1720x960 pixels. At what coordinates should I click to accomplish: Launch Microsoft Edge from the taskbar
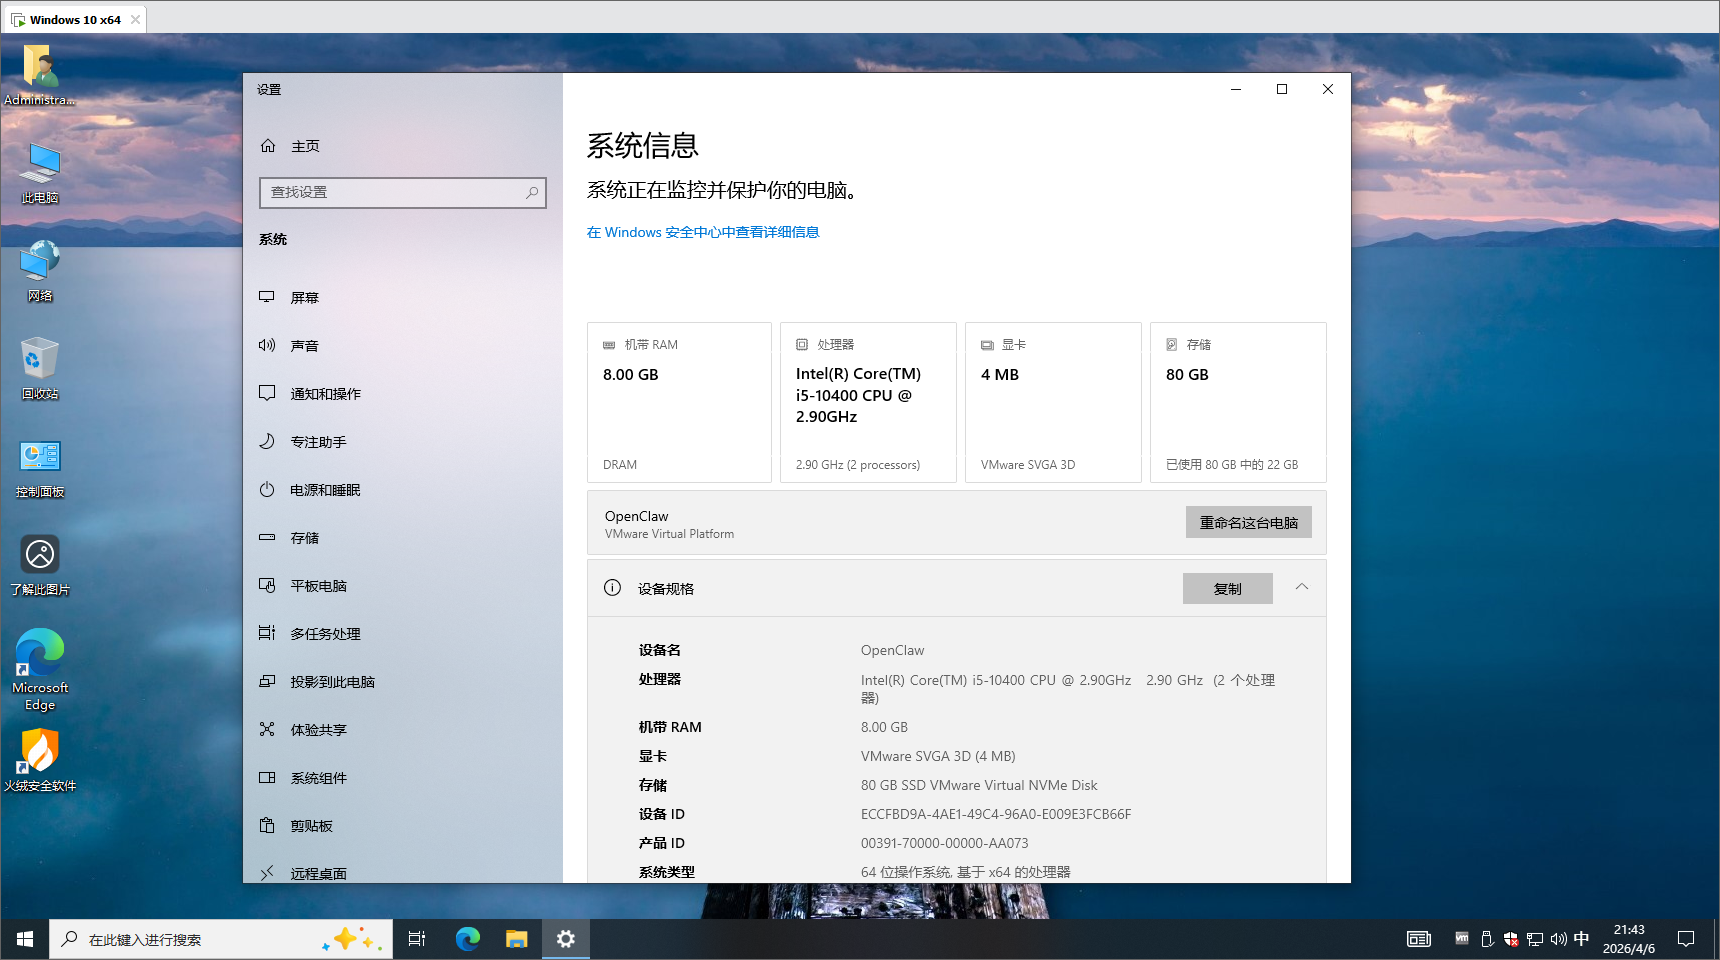(x=467, y=938)
